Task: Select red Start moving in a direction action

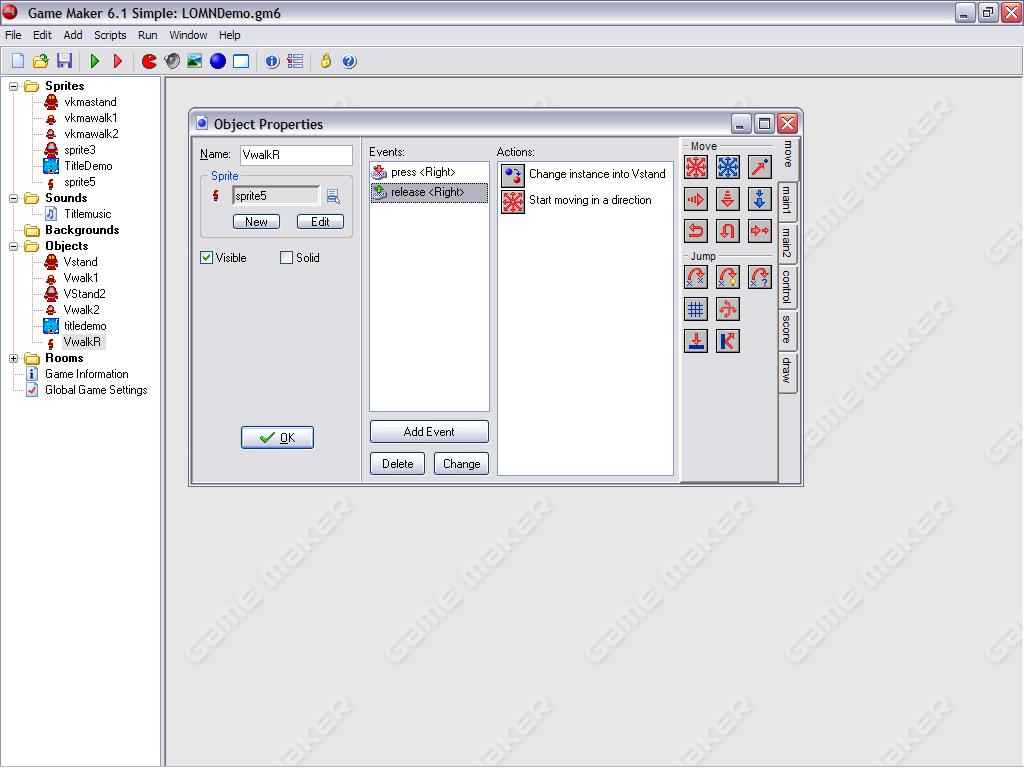Action: pyautogui.click(x=696, y=167)
